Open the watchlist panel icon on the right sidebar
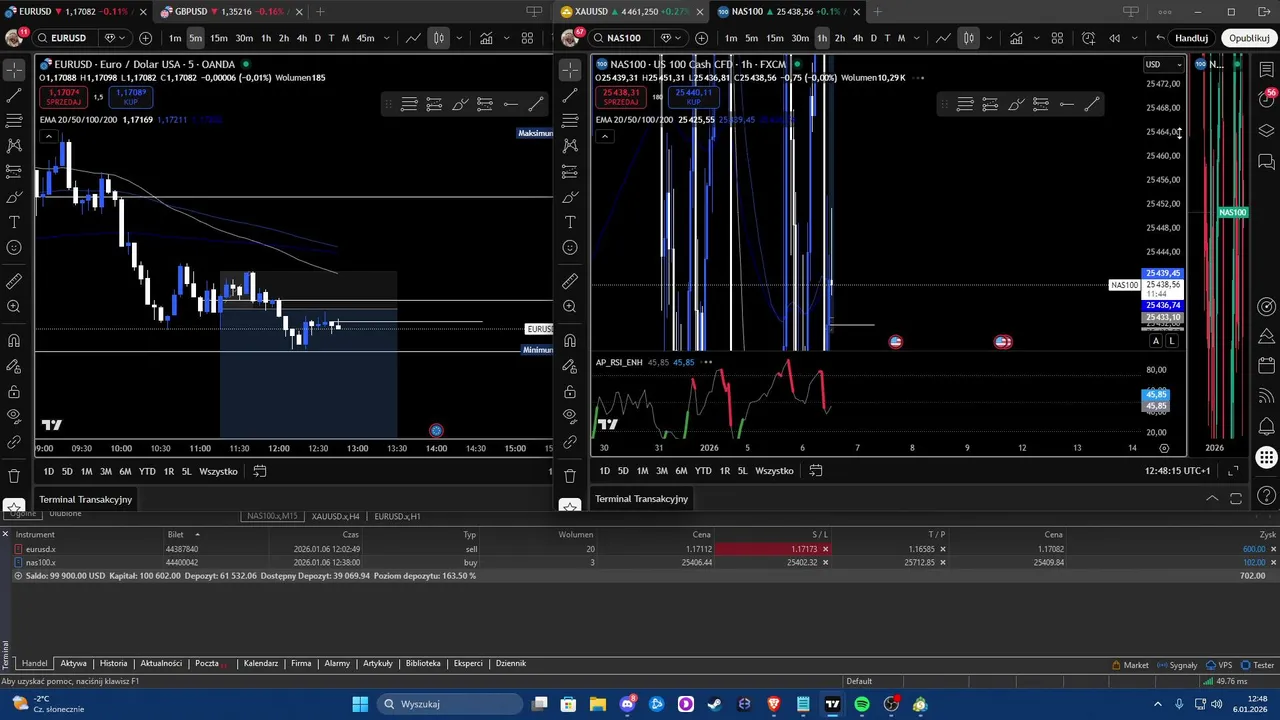This screenshot has height=720, width=1280. pyautogui.click(x=1266, y=71)
